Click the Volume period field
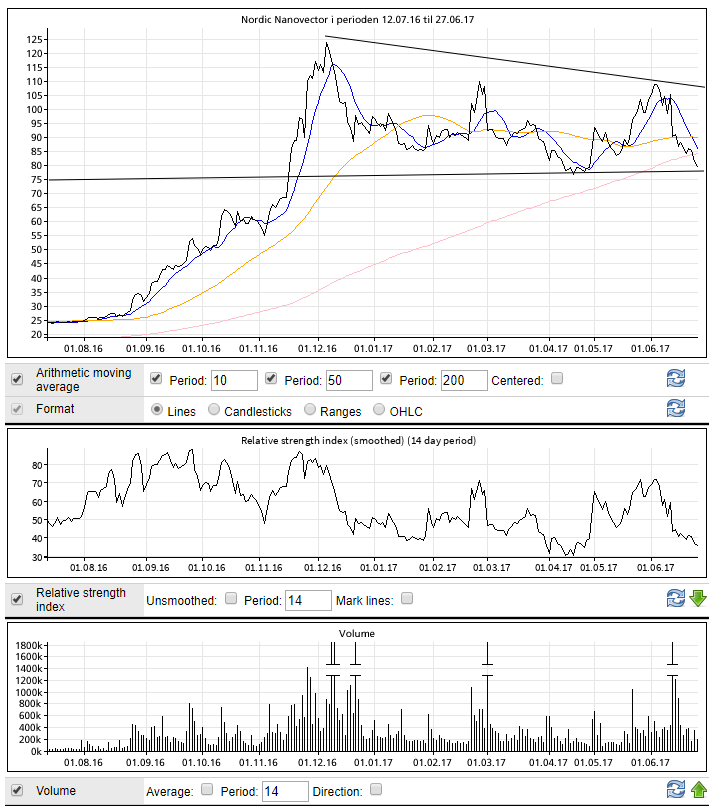Screen dimensions: 711x806 (285, 792)
